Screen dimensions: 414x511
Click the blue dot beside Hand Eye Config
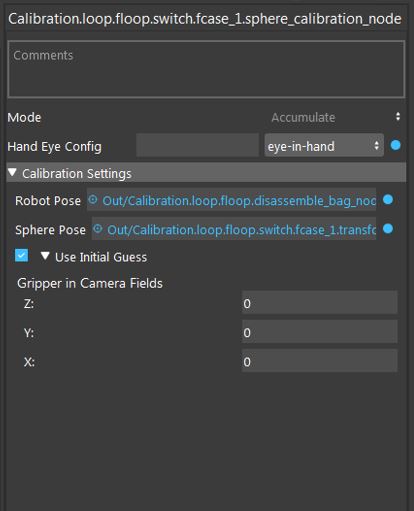pos(395,145)
